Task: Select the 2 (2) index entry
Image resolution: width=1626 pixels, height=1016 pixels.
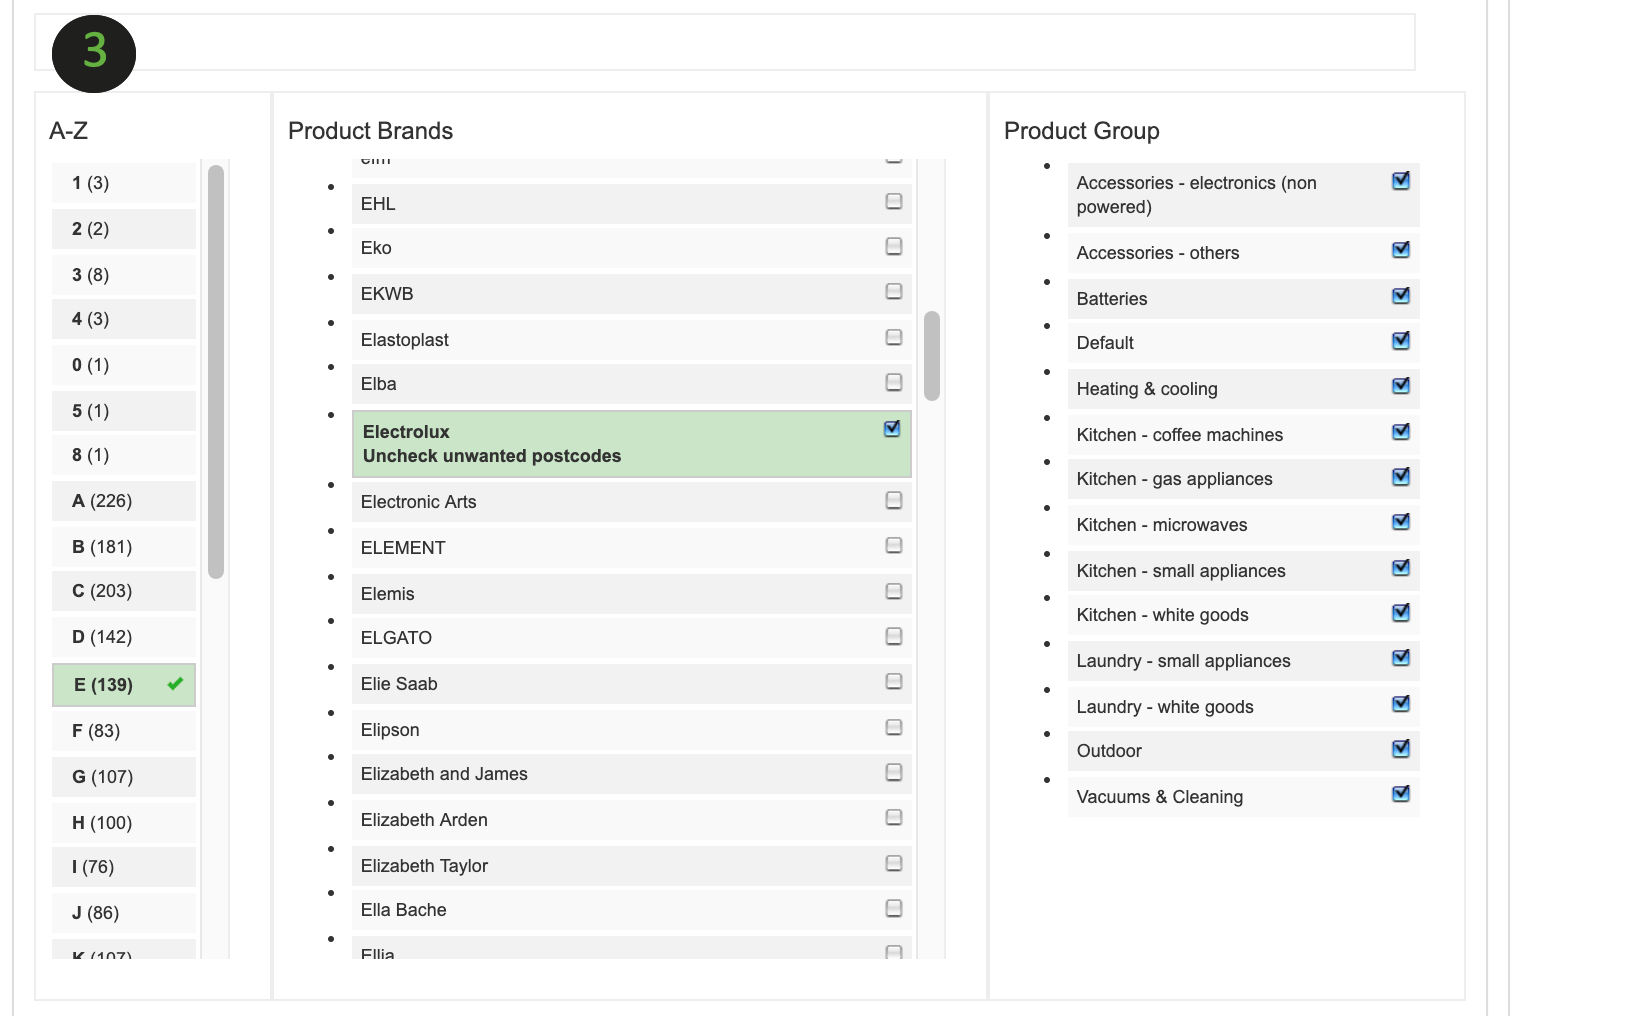Action: tap(124, 229)
